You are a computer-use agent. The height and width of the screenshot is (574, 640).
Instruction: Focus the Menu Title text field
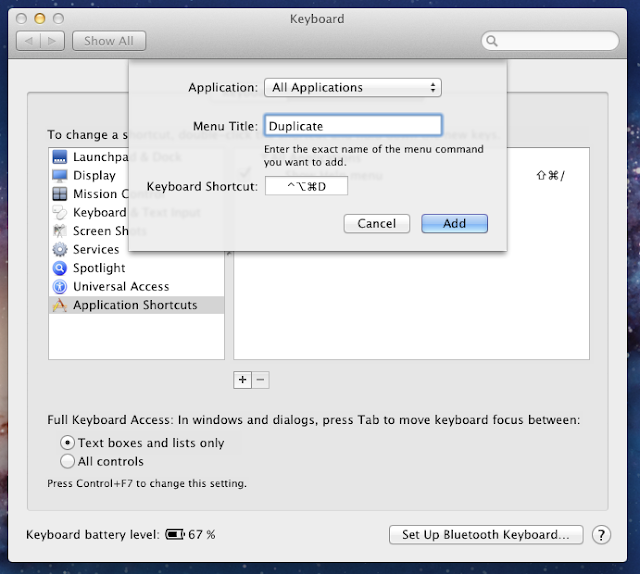coord(353,125)
